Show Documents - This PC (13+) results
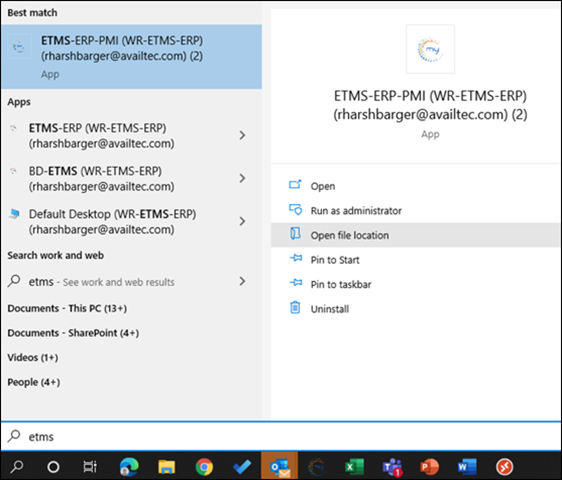562x480 pixels. click(x=67, y=308)
